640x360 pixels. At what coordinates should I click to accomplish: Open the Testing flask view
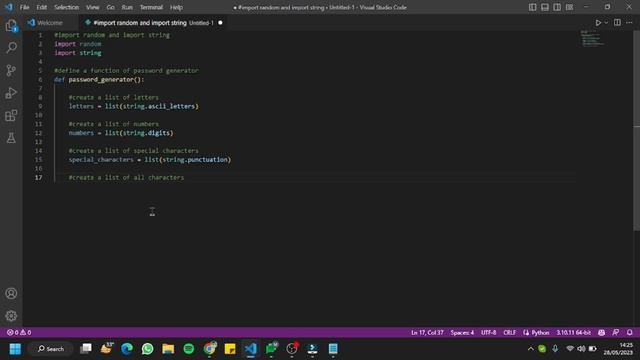pos(11,138)
